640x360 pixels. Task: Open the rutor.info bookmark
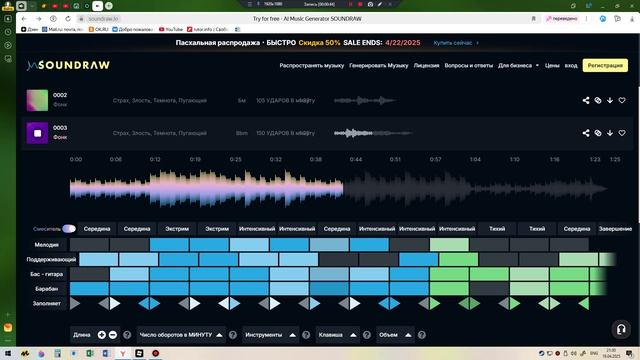207,29
